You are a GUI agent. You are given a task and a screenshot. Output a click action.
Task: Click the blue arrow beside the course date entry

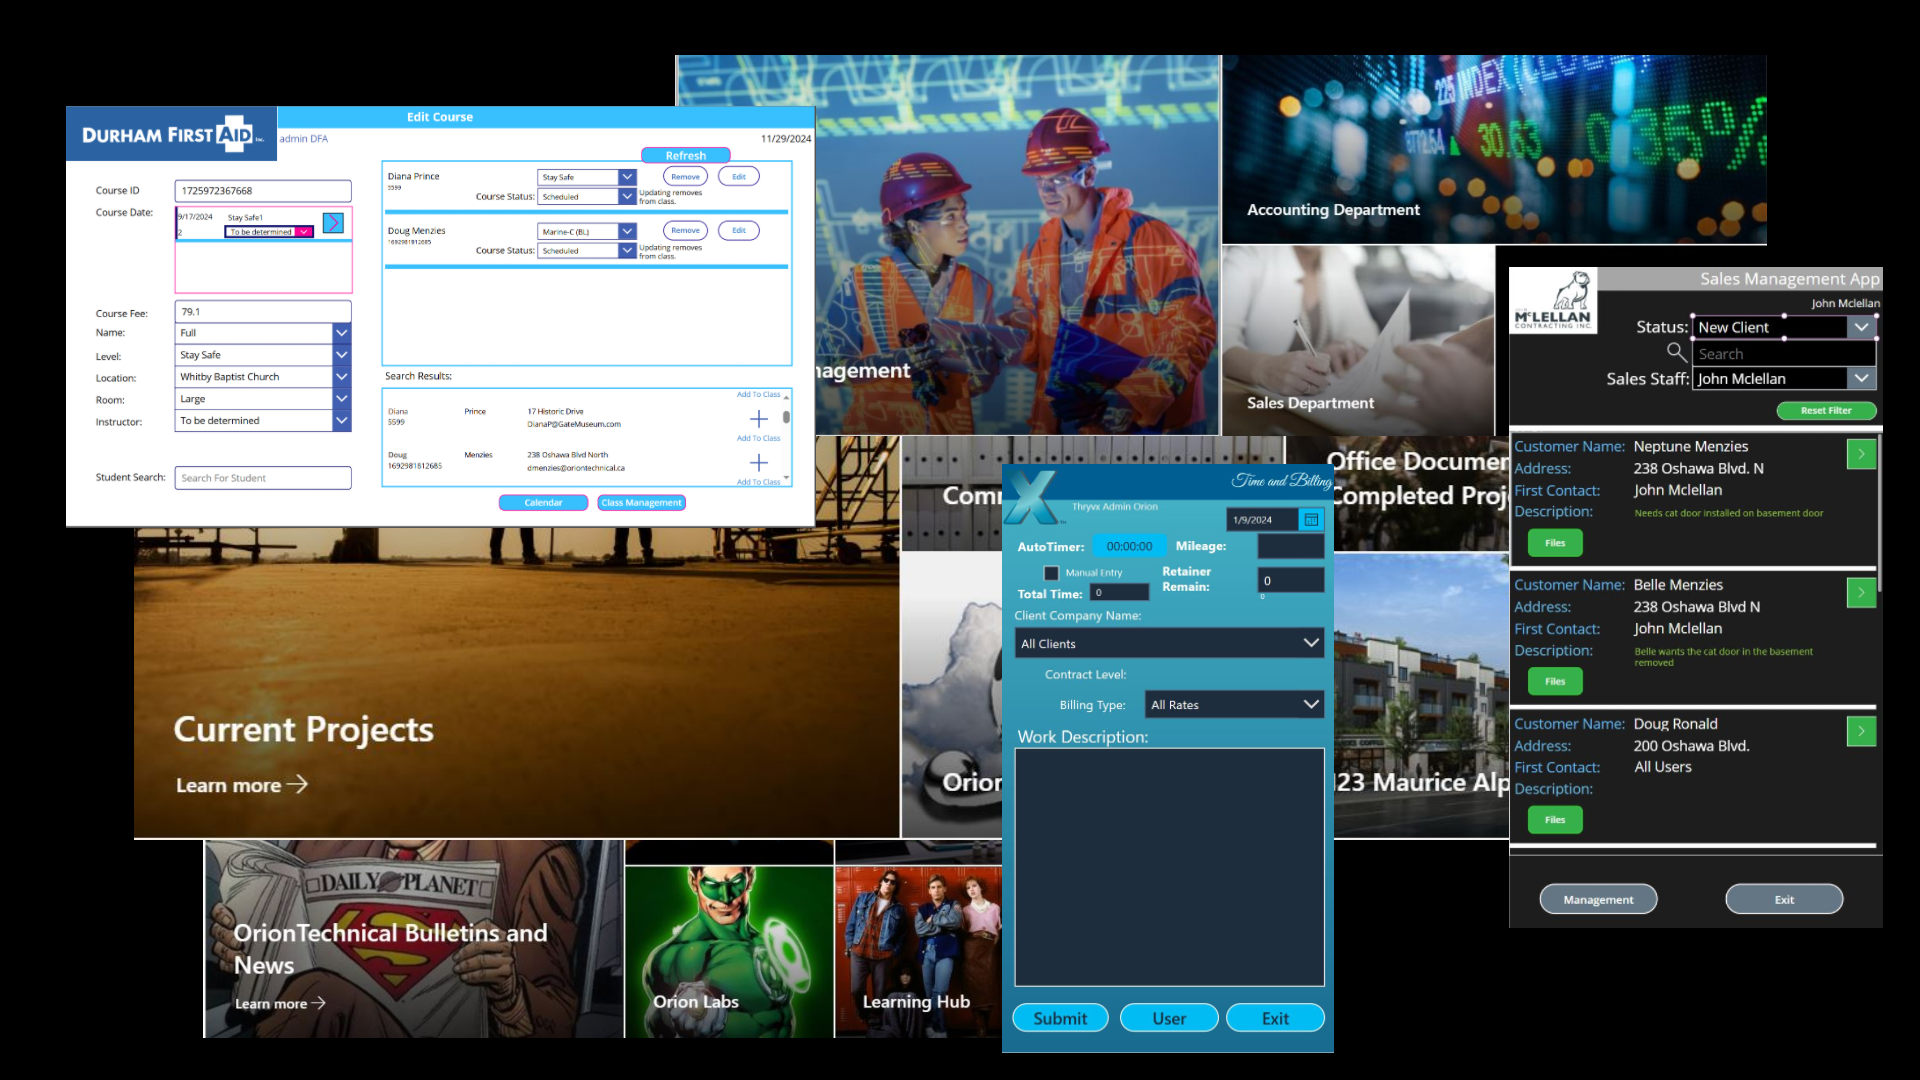pos(333,223)
